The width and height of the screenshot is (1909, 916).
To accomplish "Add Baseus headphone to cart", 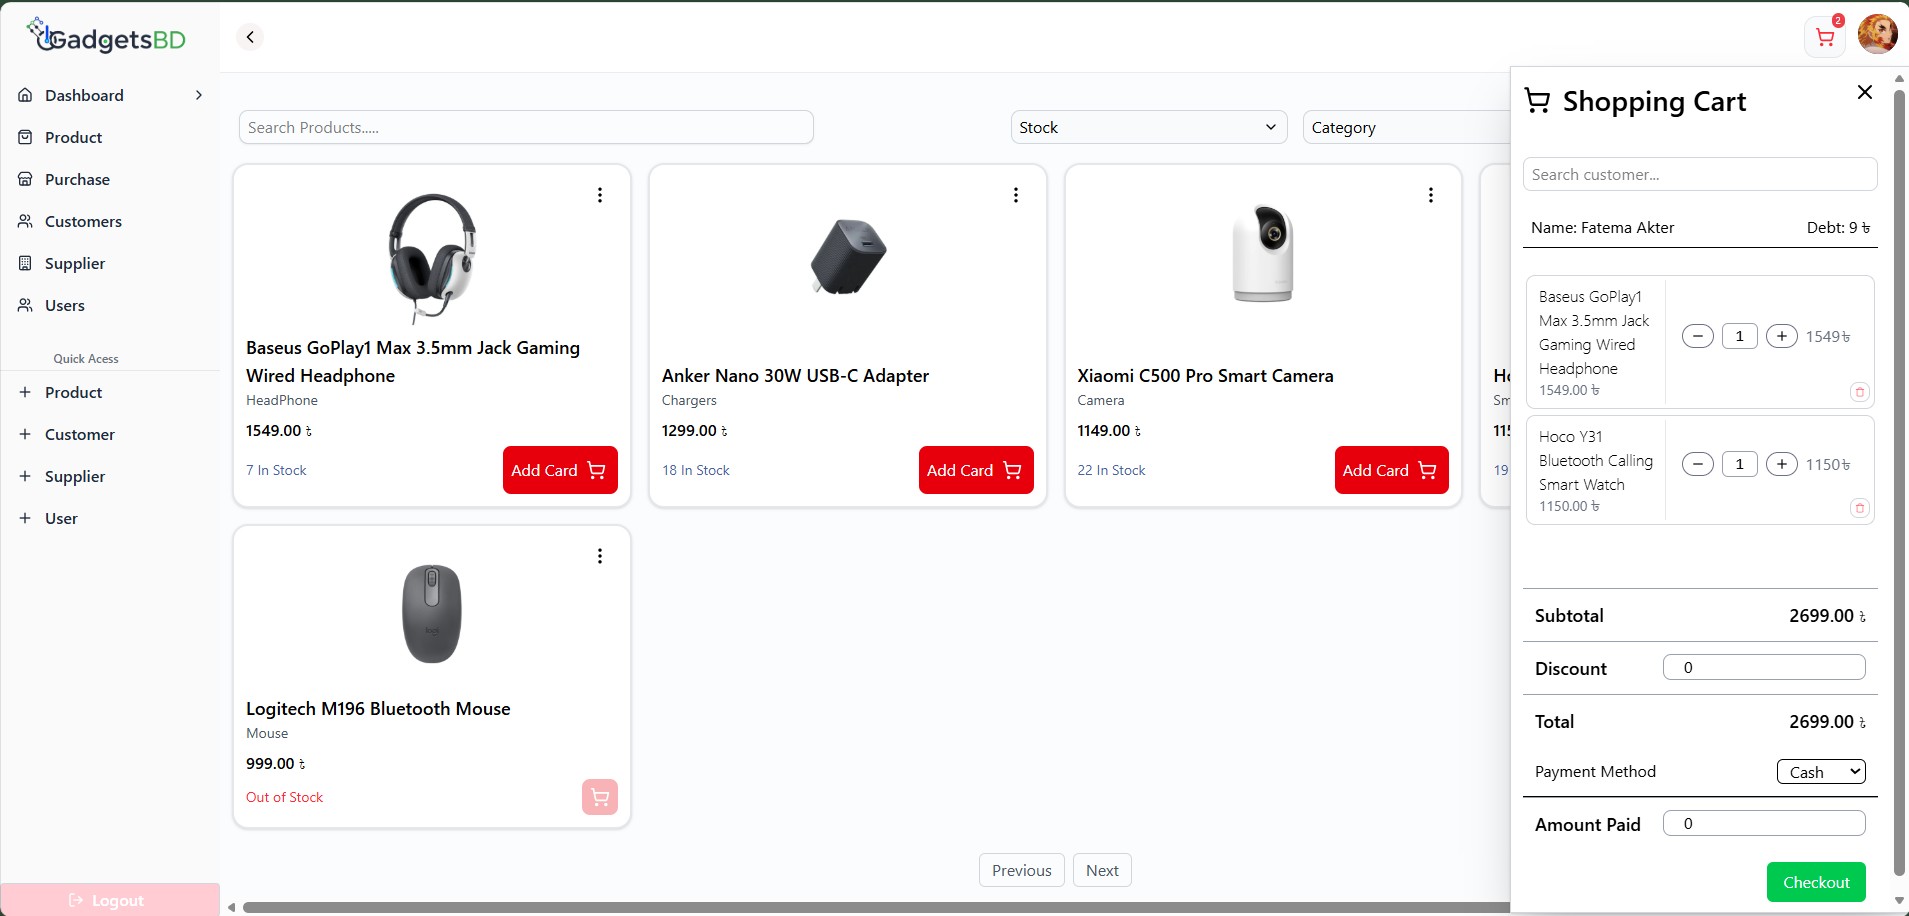I will (560, 470).
